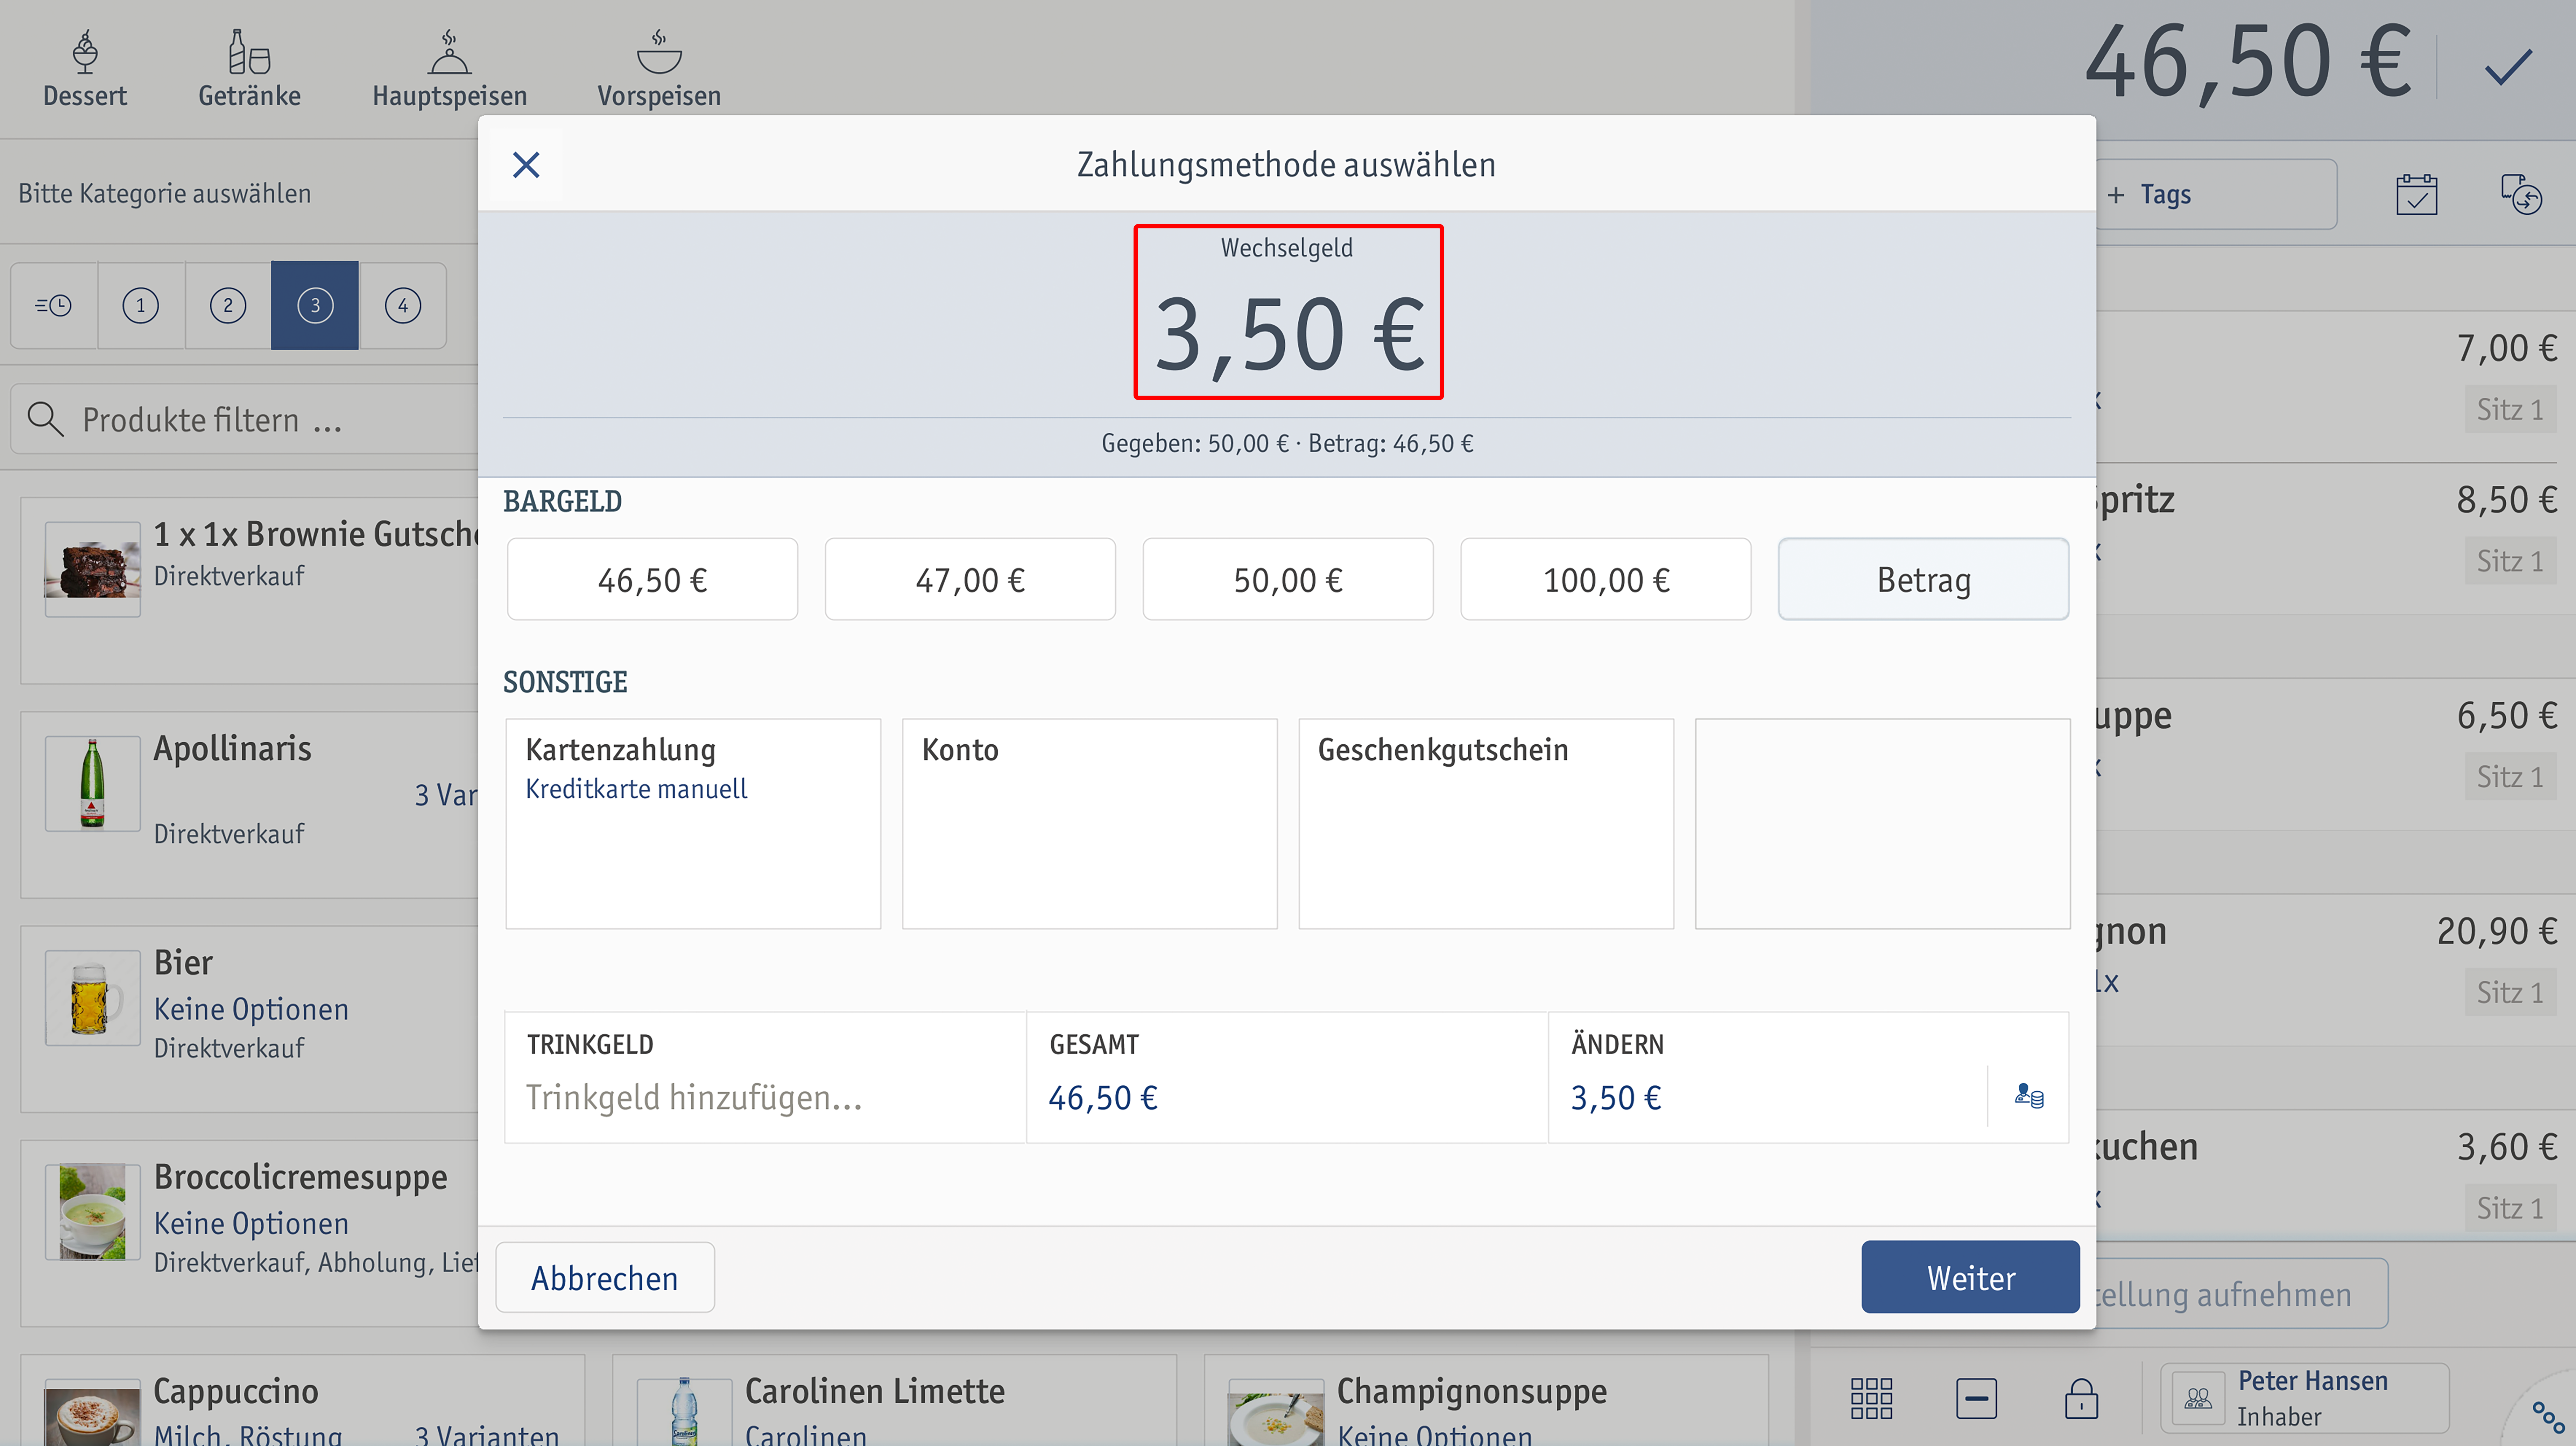The width and height of the screenshot is (2576, 1446).
Task: Close the payment method dialog
Action: tap(526, 165)
